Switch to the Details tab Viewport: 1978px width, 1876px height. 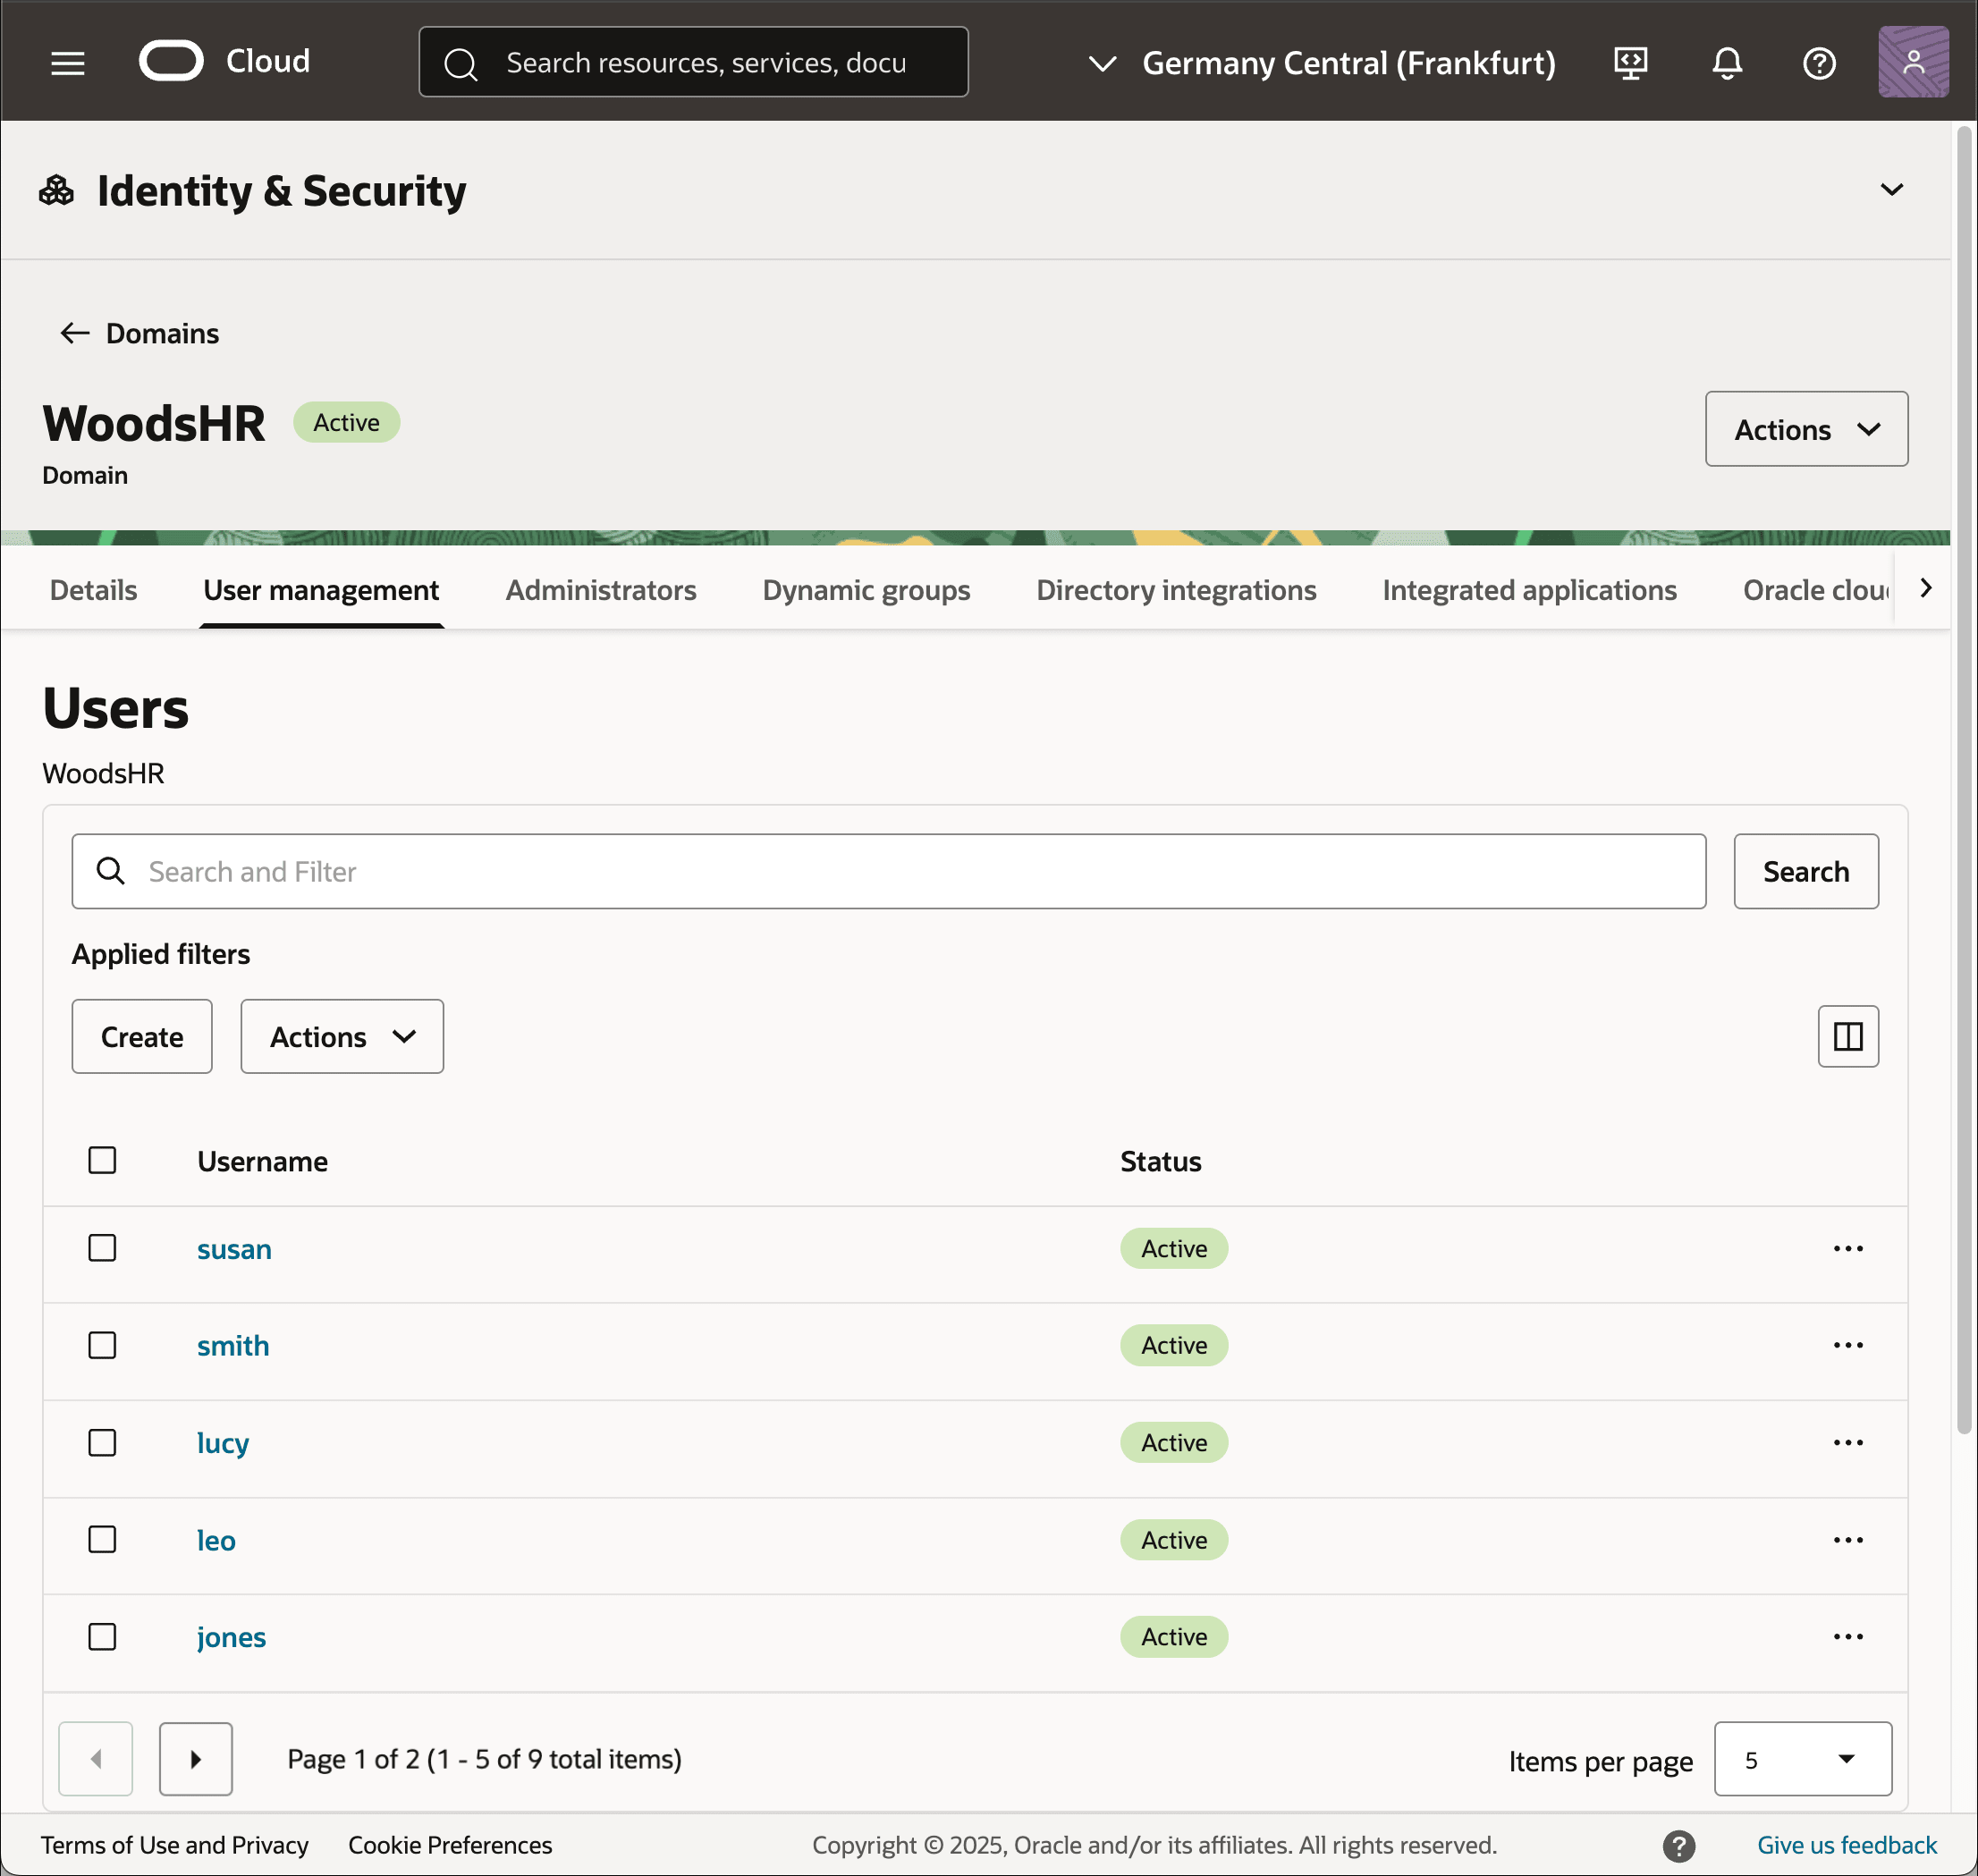94,590
